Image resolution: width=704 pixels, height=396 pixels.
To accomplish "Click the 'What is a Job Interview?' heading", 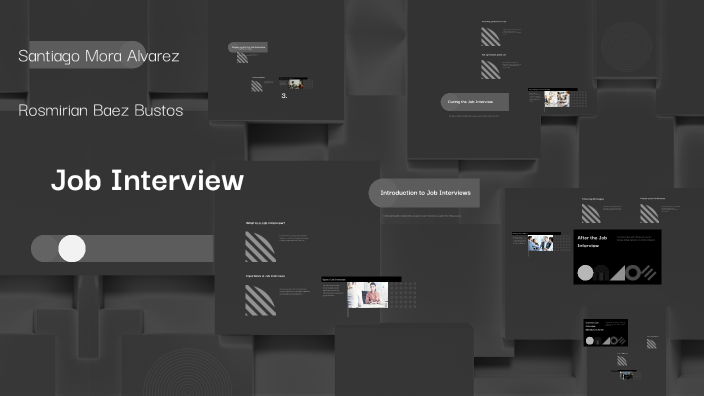I will [265, 223].
